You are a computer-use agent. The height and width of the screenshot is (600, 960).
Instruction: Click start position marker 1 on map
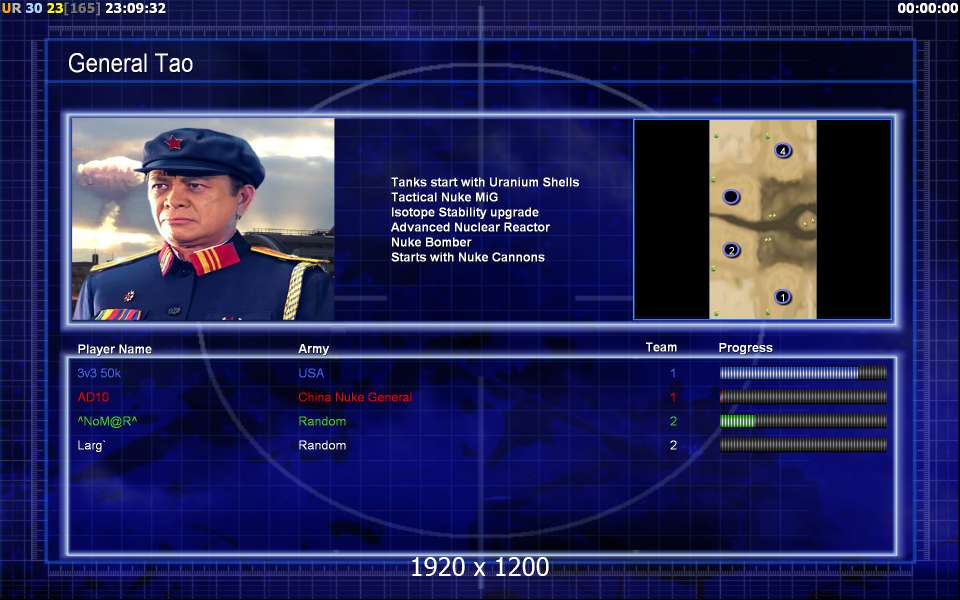click(x=782, y=297)
